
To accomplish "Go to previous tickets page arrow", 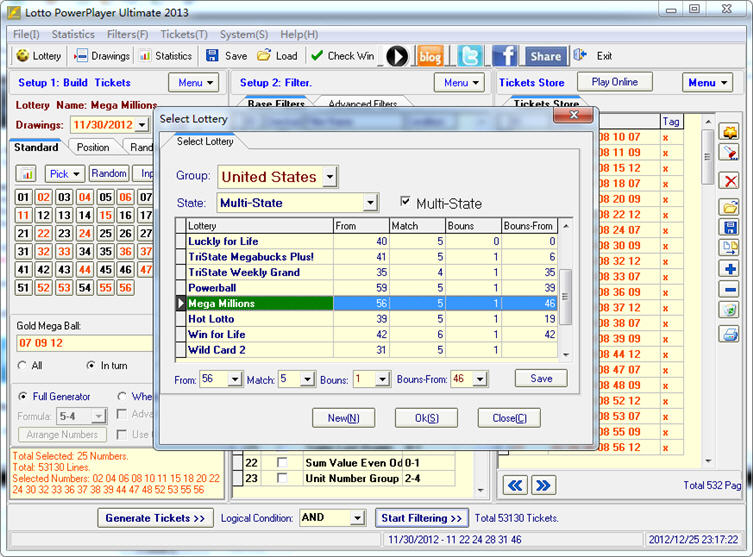I will (x=515, y=485).
